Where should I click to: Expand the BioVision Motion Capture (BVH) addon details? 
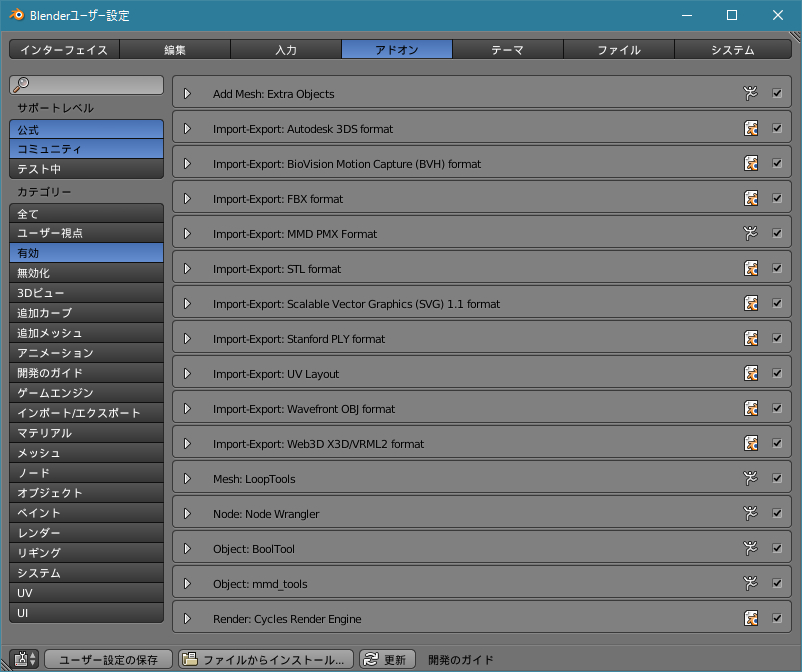pos(187,164)
